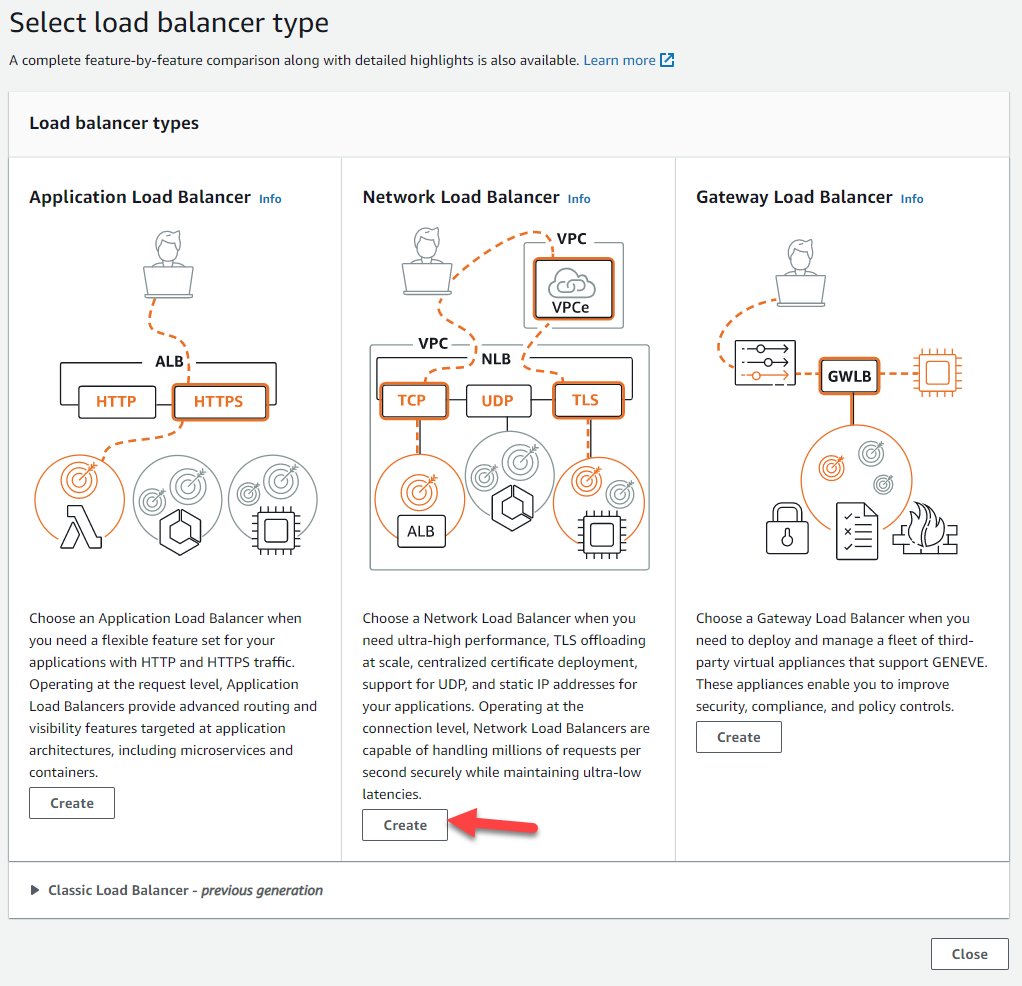Click the TLS listener box

(585, 400)
